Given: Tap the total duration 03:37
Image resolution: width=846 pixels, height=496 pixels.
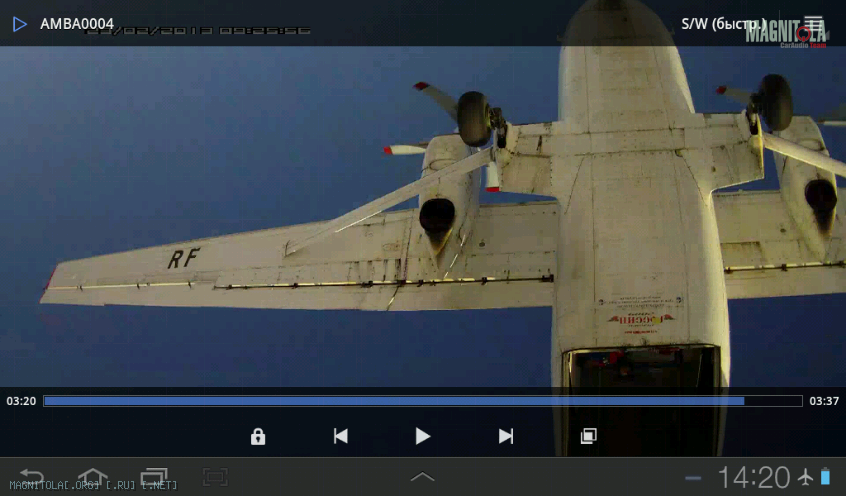Looking at the screenshot, I should 824,401.
